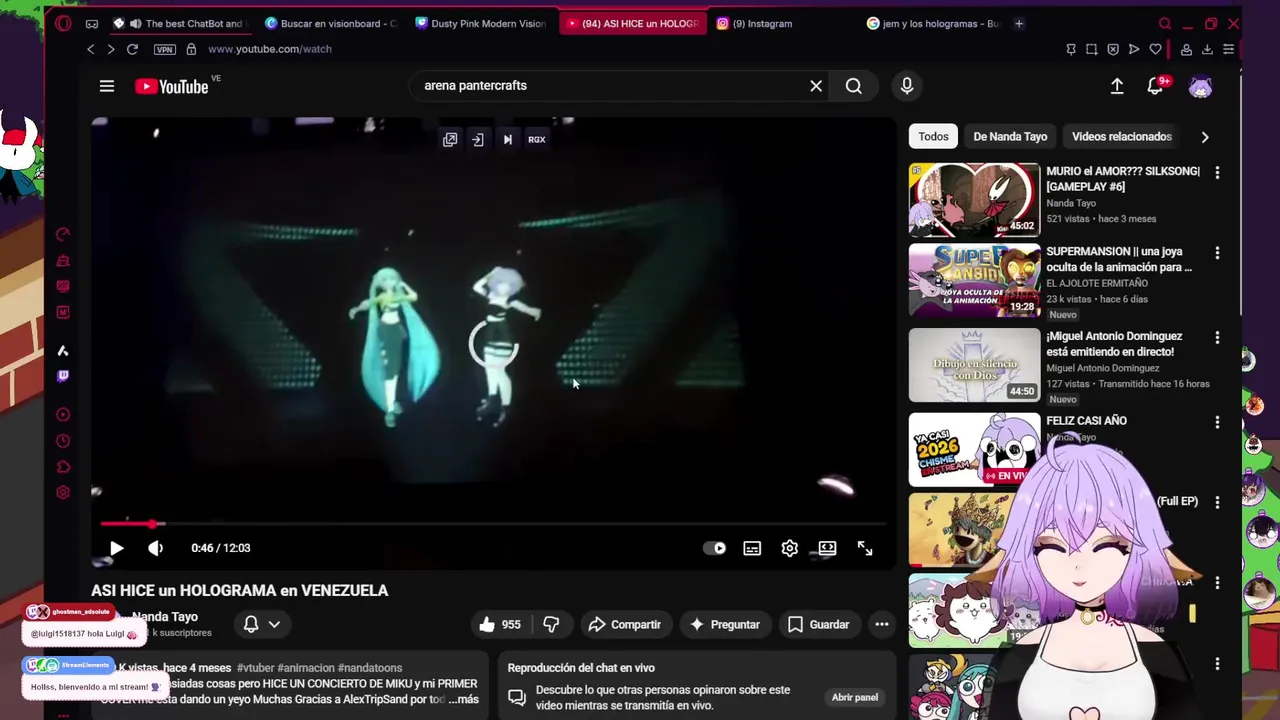Like the video with 955 likes
Image resolution: width=1280 pixels, height=720 pixels.
[499, 624]
